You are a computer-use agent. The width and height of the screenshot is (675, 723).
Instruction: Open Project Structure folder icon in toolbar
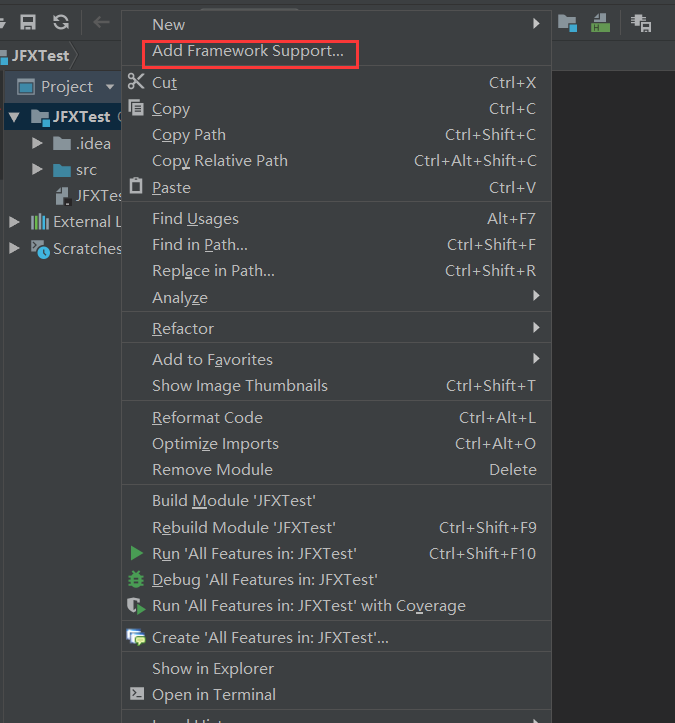click(x=567, y=23)
